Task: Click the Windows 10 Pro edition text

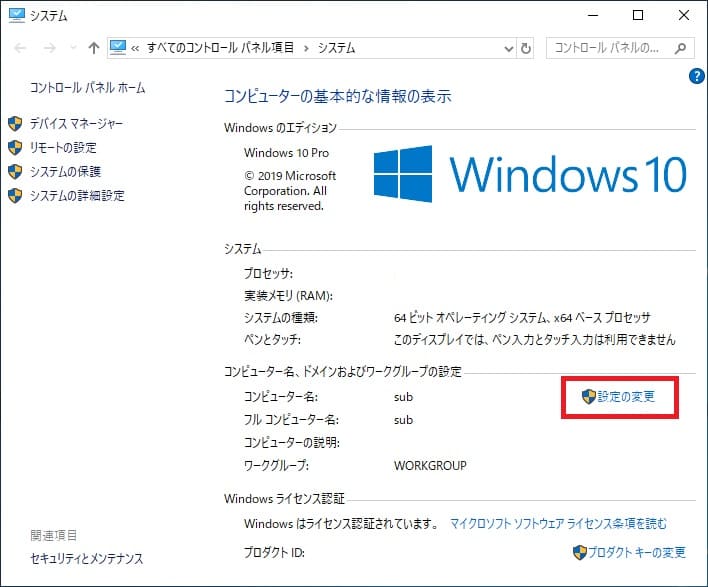Action: pos(287,153)
